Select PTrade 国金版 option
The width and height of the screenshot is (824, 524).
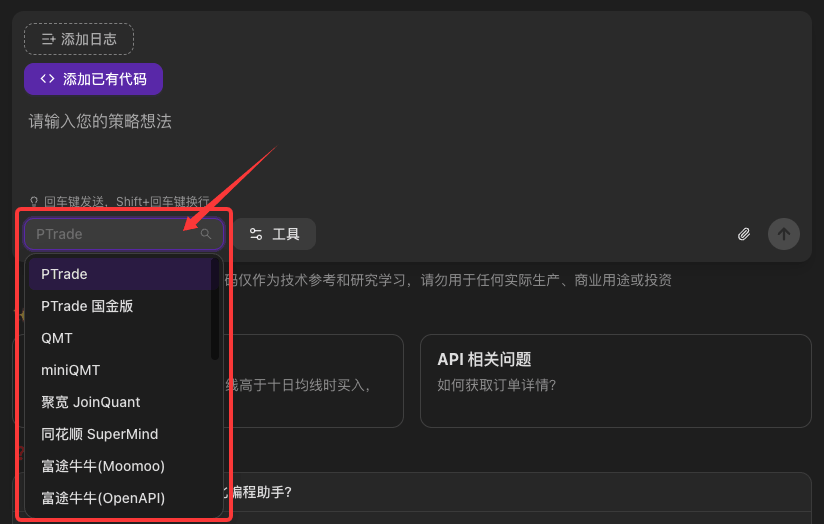[x=121, y=306]
